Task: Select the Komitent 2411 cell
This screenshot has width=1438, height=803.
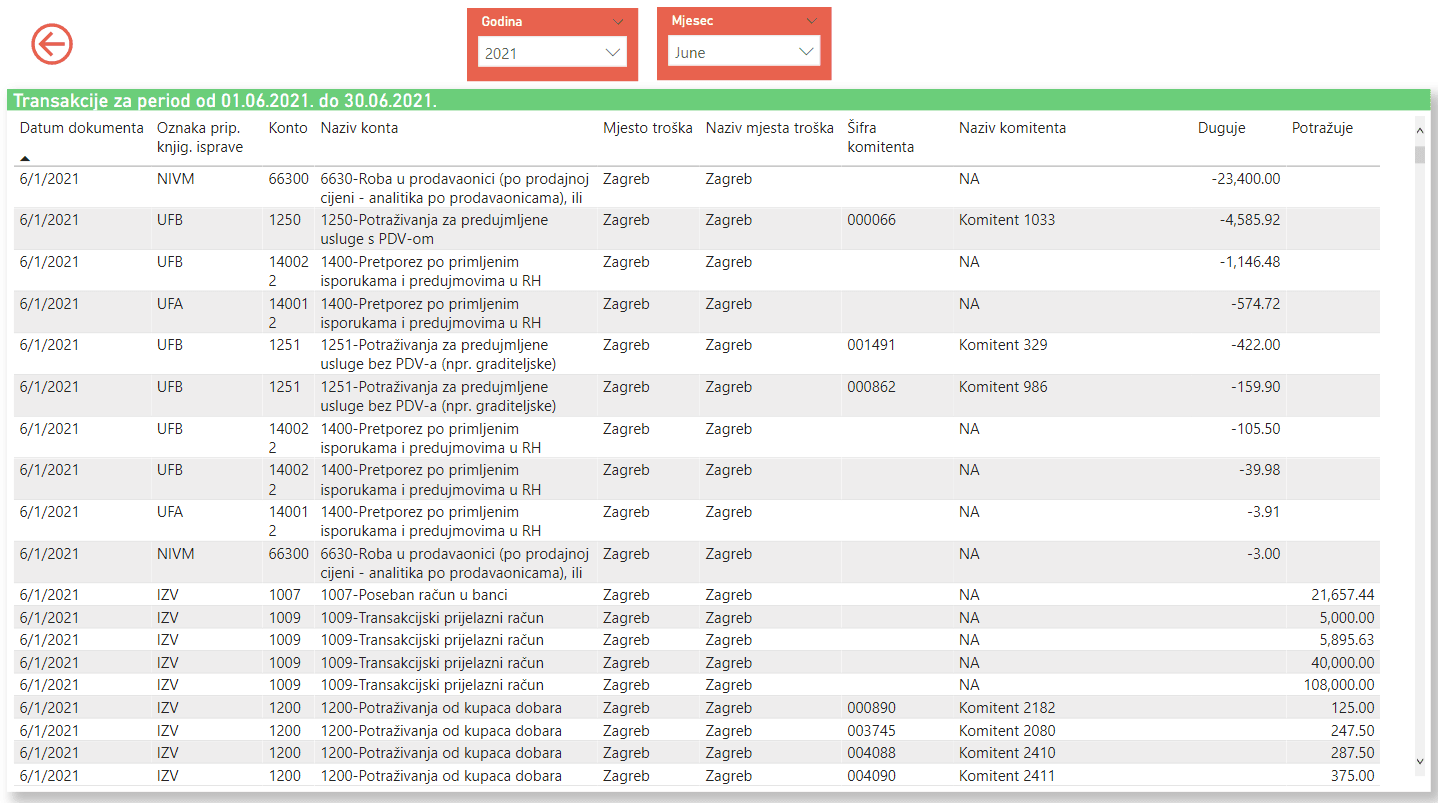Action: [1007, 776]
